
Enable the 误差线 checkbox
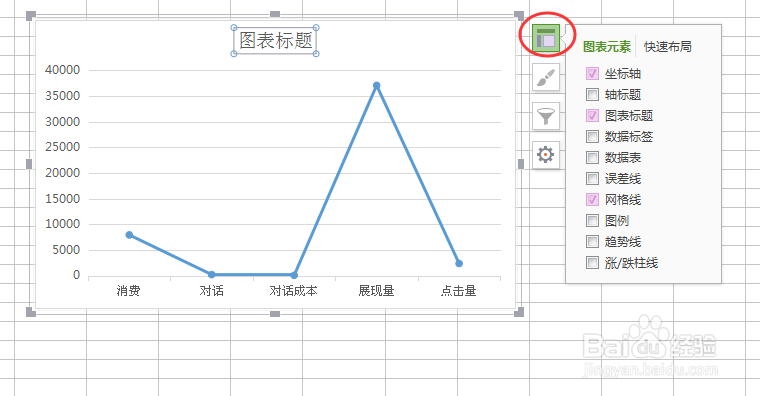pos(592,178)
